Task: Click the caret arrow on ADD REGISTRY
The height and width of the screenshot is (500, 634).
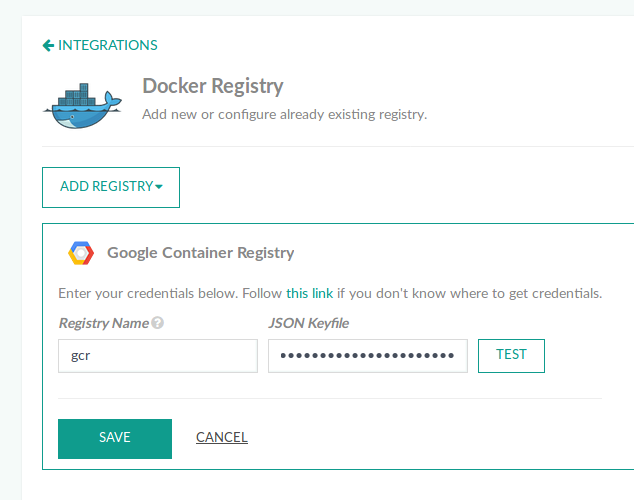Action: [159, 187]
